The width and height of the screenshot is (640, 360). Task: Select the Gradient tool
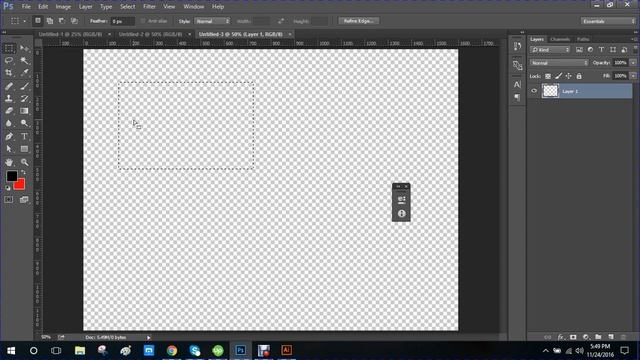pyautogui.click(x=24, y=111)
